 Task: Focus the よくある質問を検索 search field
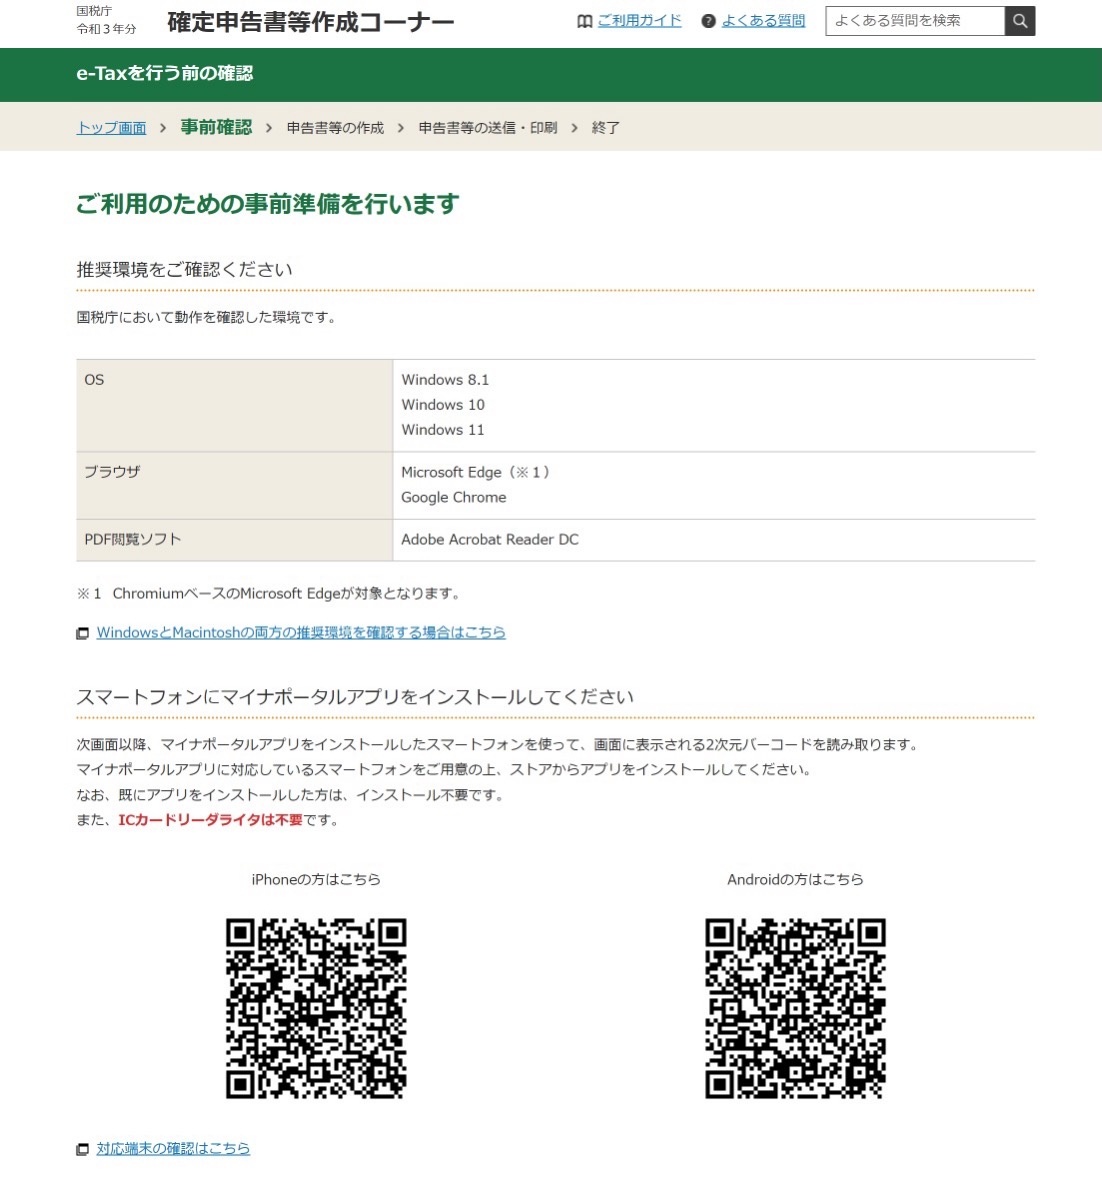915,21
